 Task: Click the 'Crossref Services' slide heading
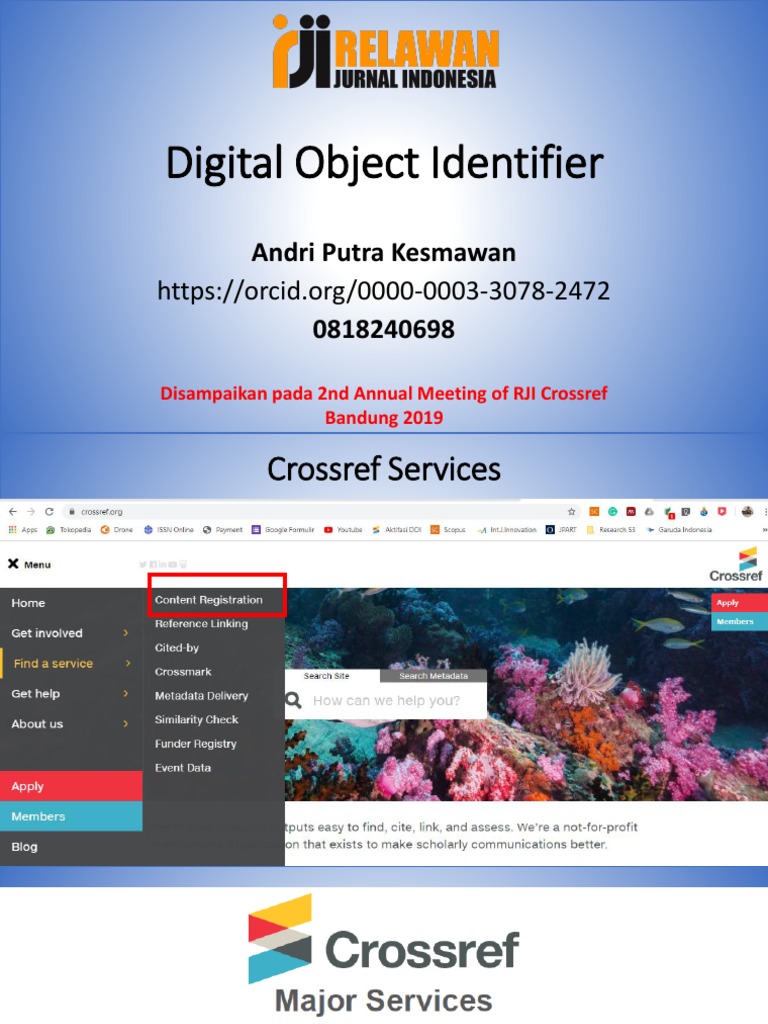383,469
